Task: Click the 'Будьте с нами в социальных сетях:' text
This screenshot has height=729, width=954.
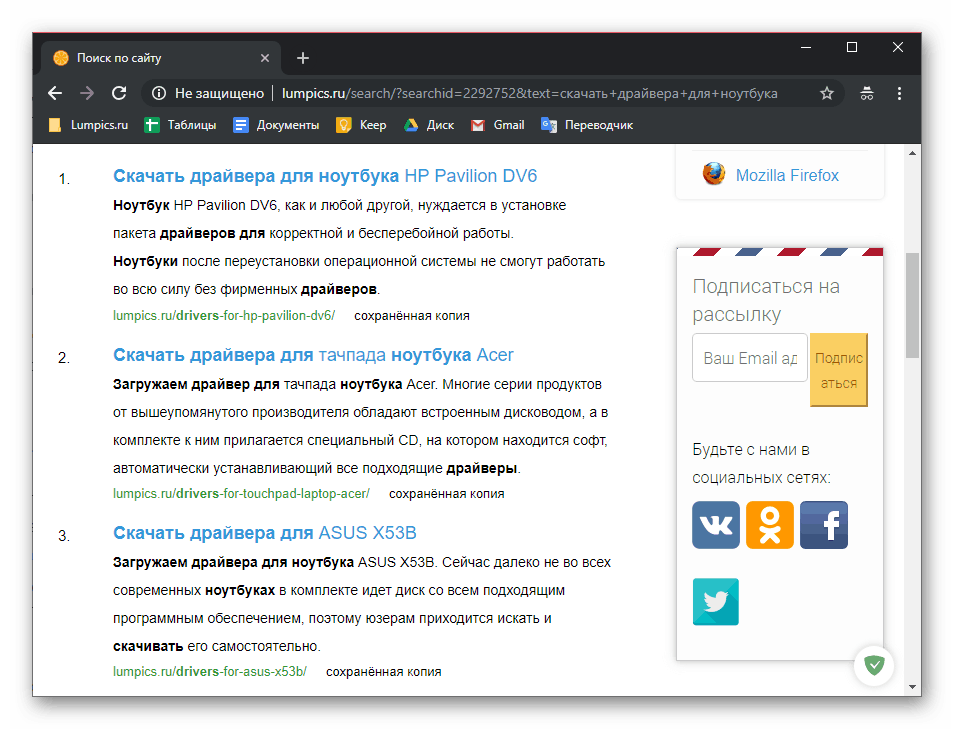Action: coord(761,464)
